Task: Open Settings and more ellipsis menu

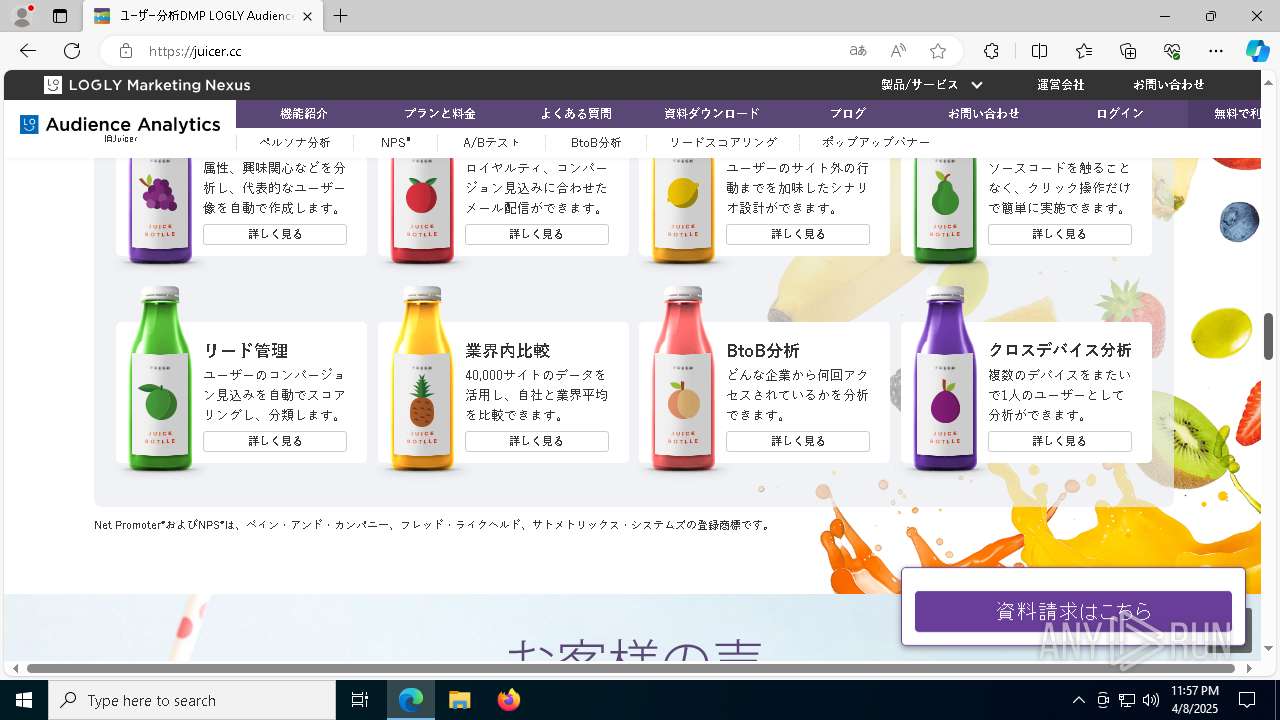Action: tap(1216, 51)
